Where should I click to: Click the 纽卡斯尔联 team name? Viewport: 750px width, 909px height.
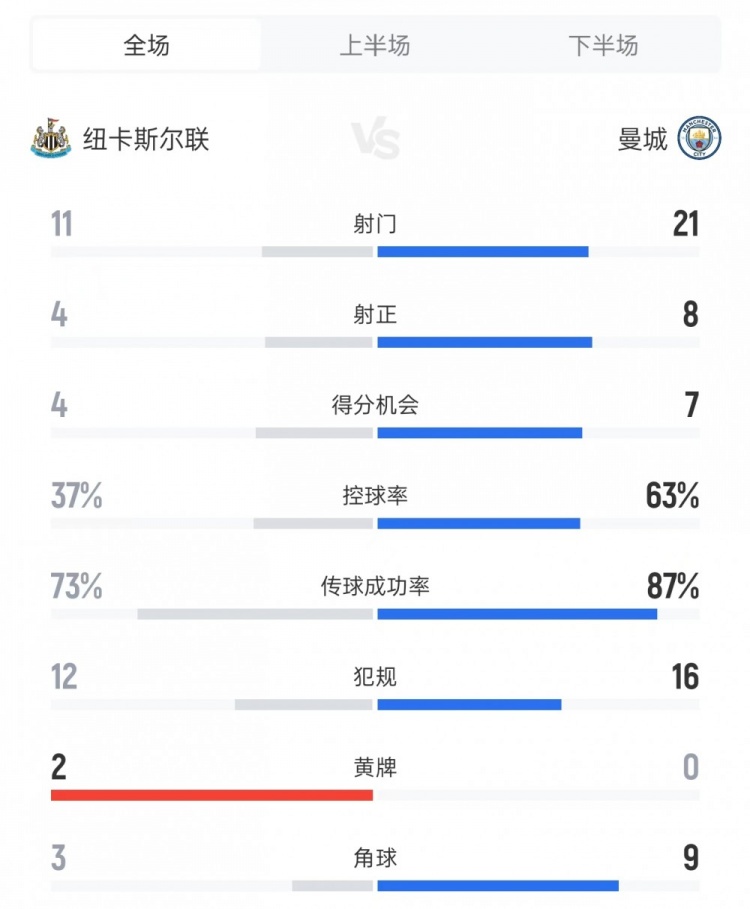tap(146, 138)
